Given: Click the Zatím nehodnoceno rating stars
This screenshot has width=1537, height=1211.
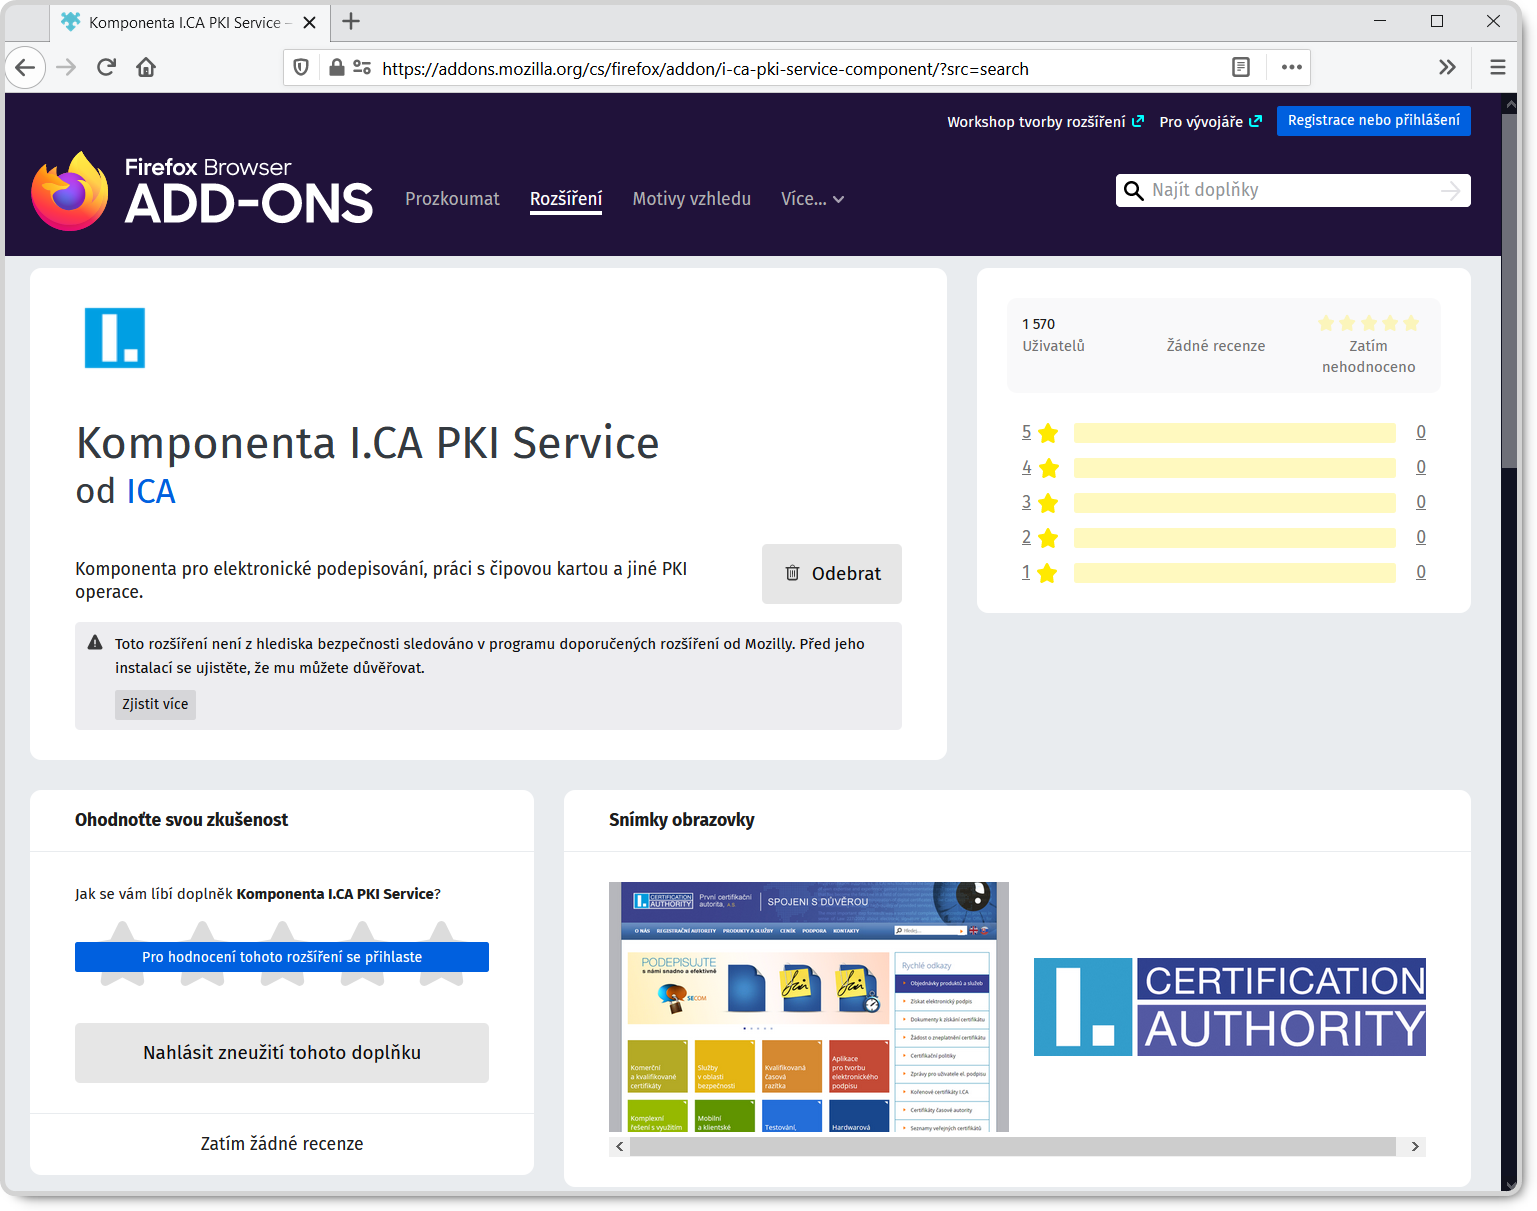Looking at the screenshot, I should [1369, 323].
